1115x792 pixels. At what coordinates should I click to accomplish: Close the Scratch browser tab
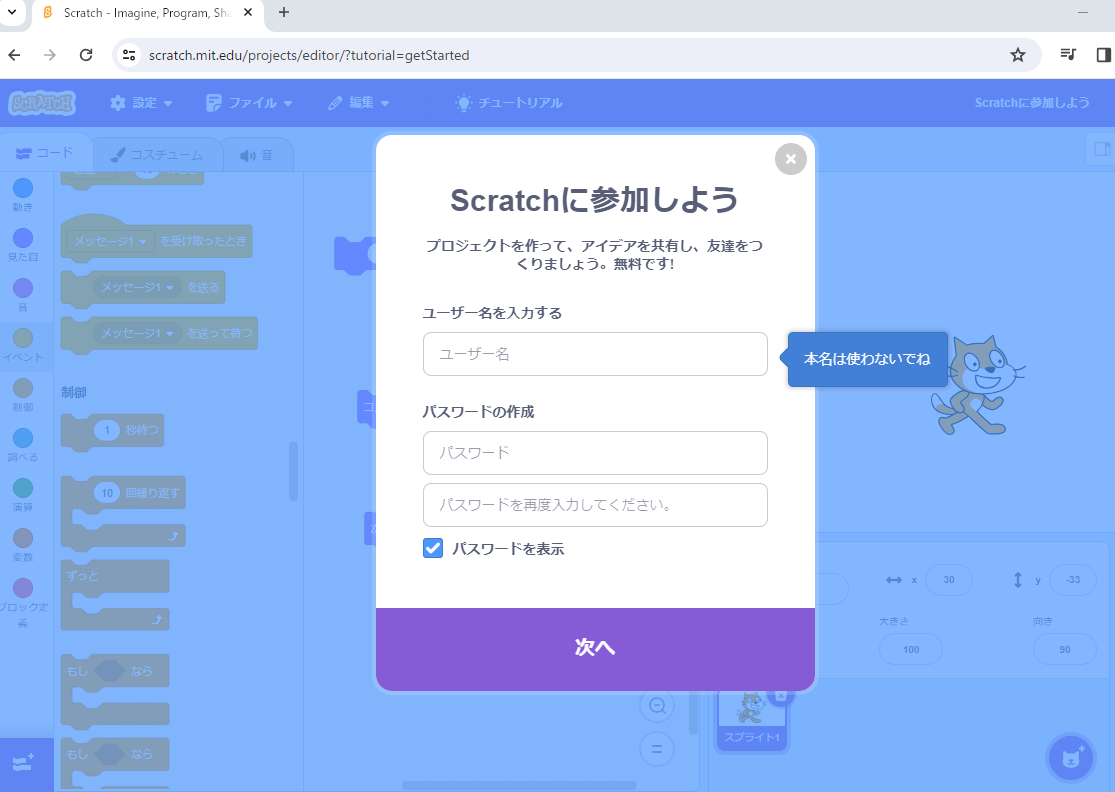pyautogui.click(x=247, y=12)
